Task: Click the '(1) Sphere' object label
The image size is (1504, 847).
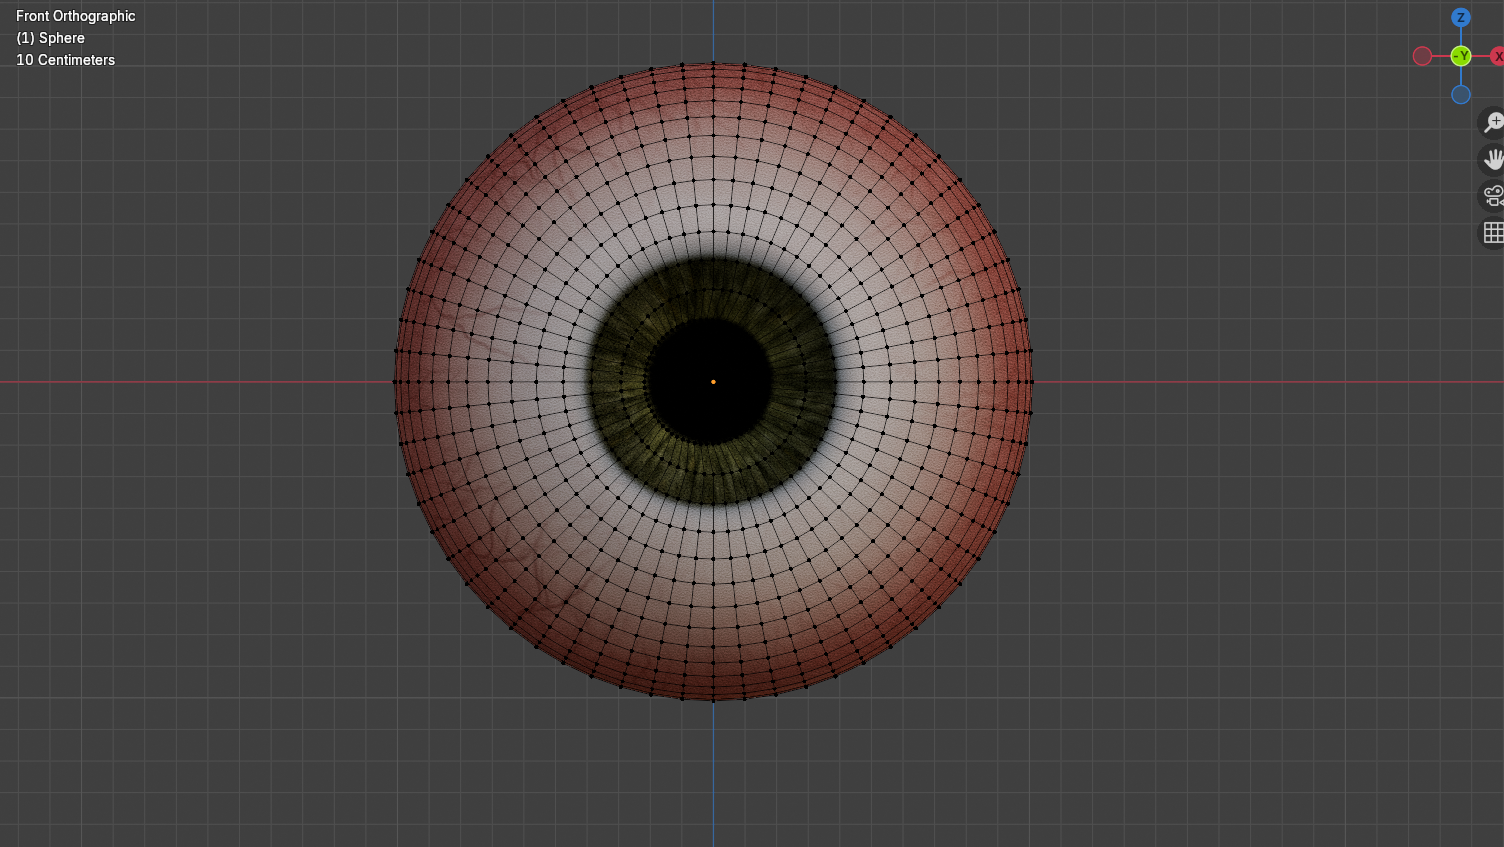Action: [50, 38]
